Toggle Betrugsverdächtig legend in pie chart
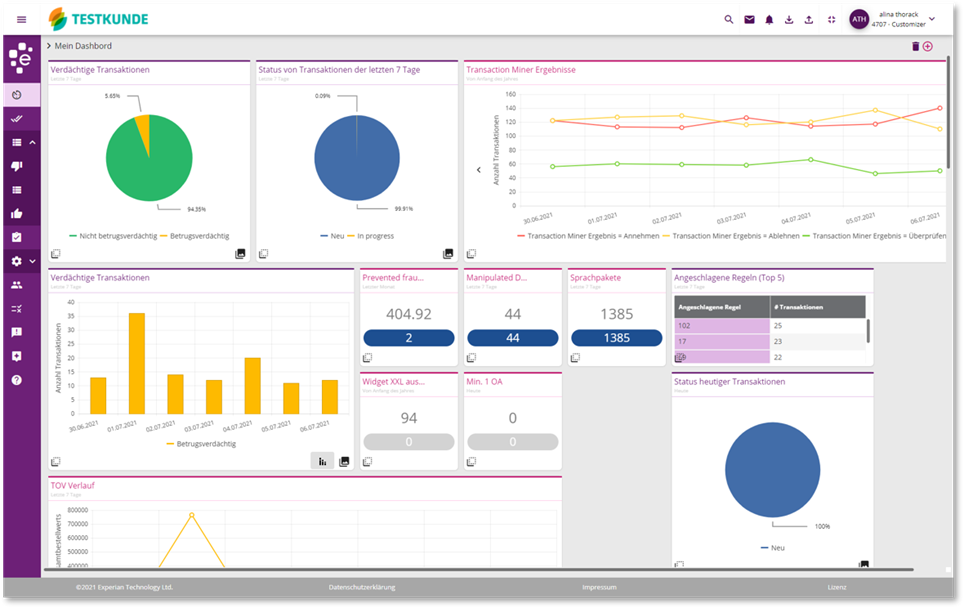The image size is (964, 608). (x=194, y=236)
